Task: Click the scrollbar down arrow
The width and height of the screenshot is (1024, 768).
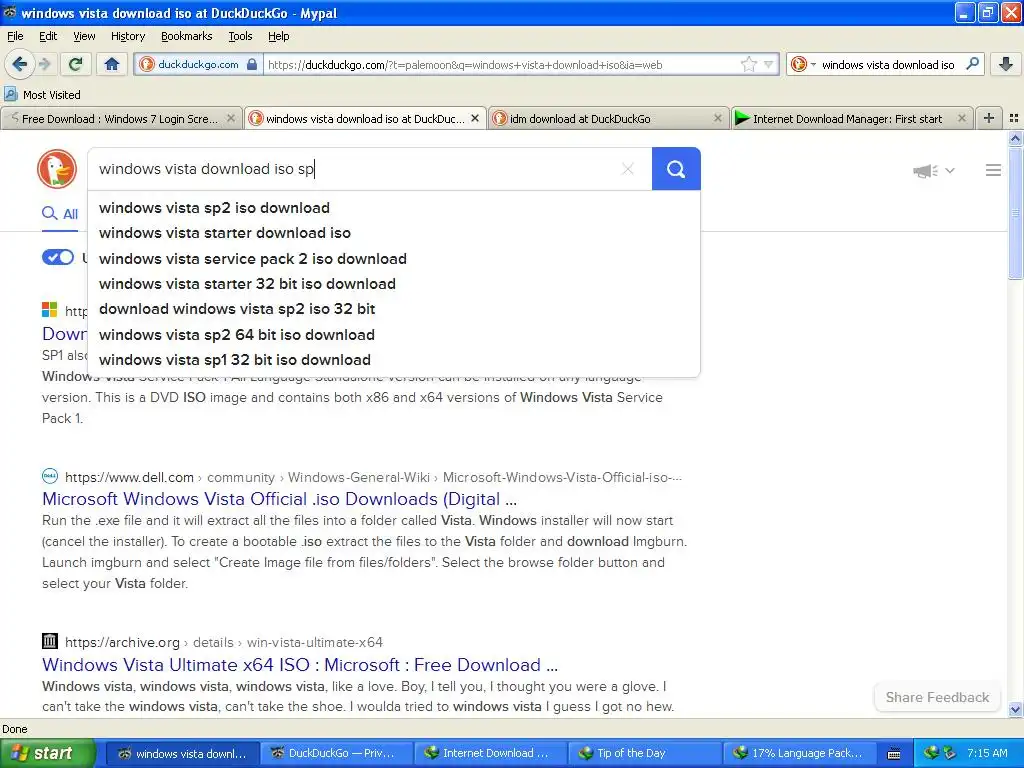Action: (x=1015, y=710)
